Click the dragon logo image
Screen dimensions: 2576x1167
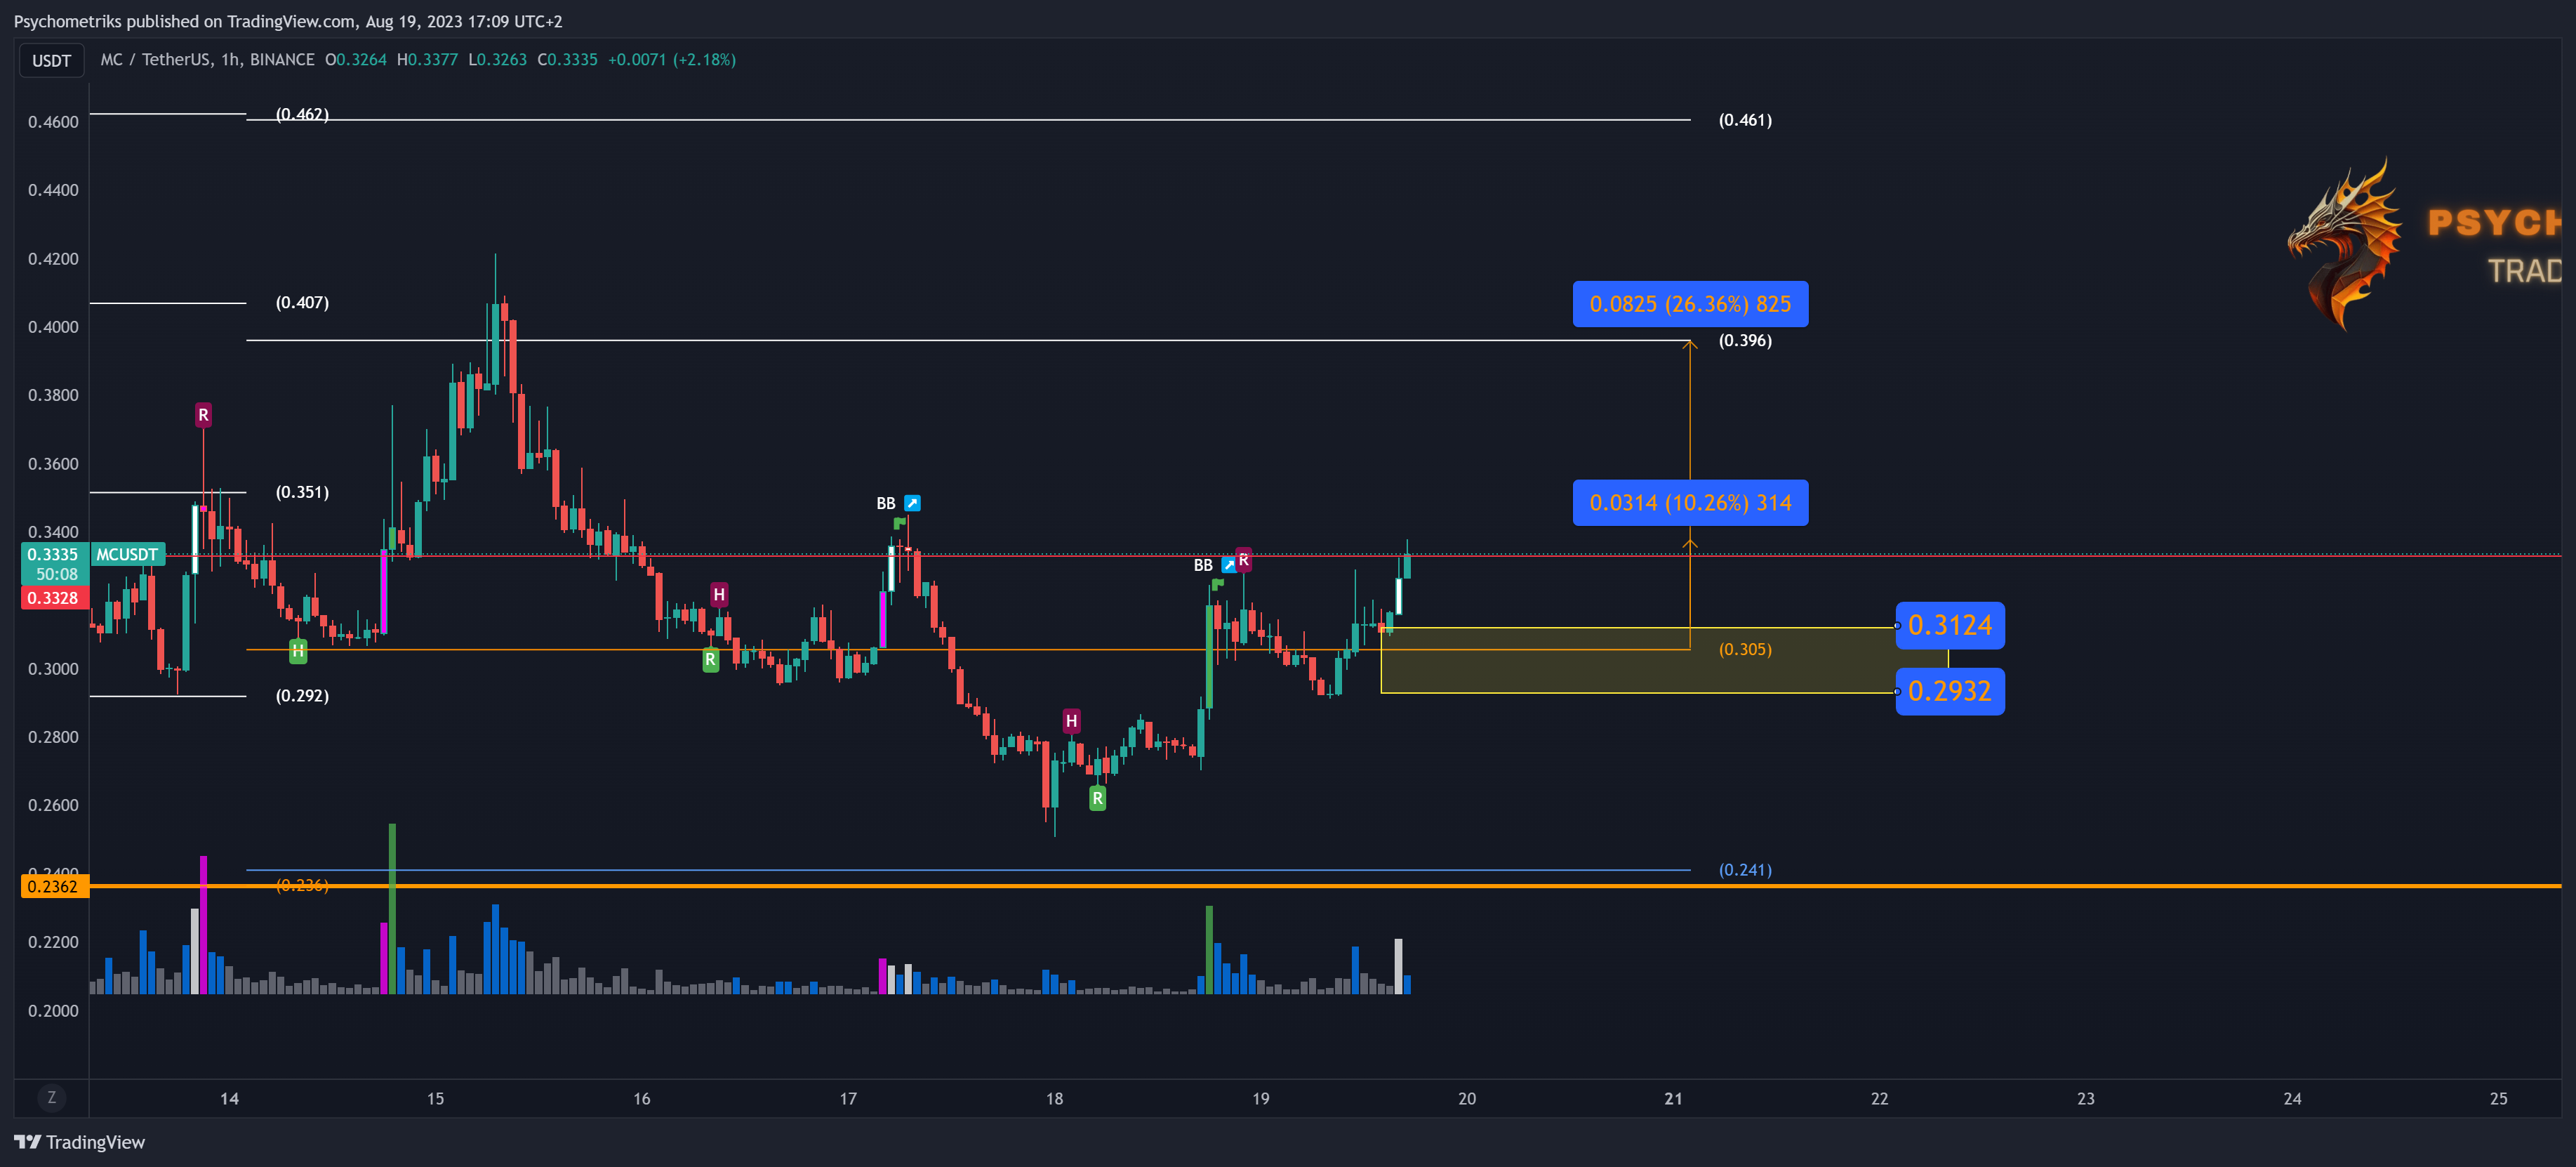point(2346,245)
